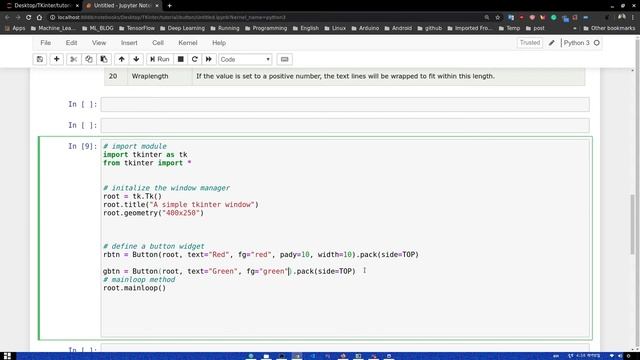Open the Running bookmark folder
The height and width of the screenshot is (360, 640).
click(224, 28)
